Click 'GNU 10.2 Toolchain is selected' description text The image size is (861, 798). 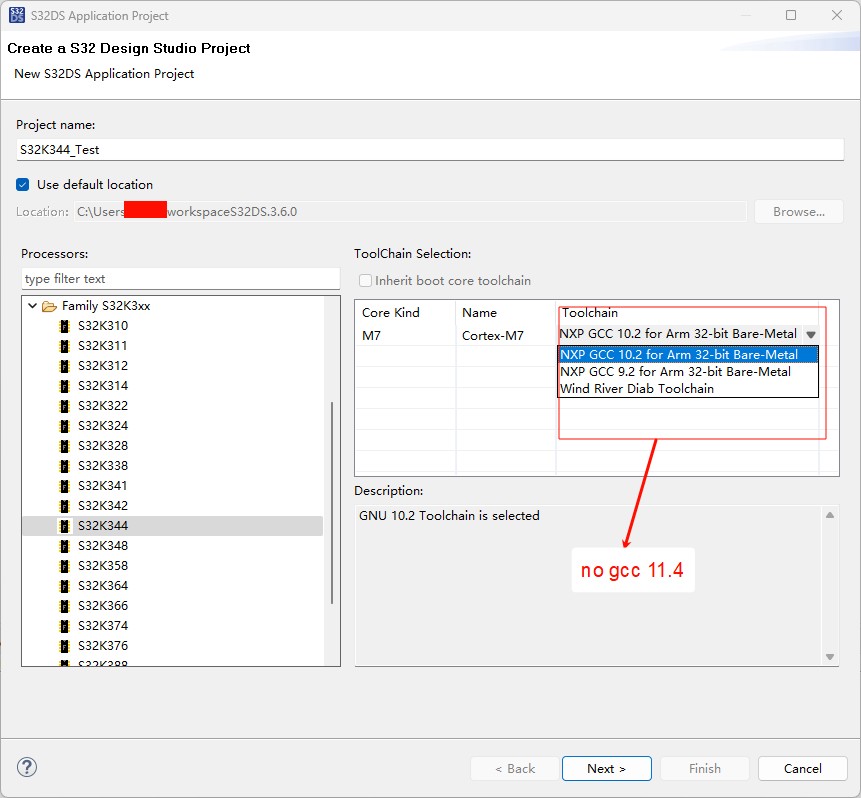449,516
